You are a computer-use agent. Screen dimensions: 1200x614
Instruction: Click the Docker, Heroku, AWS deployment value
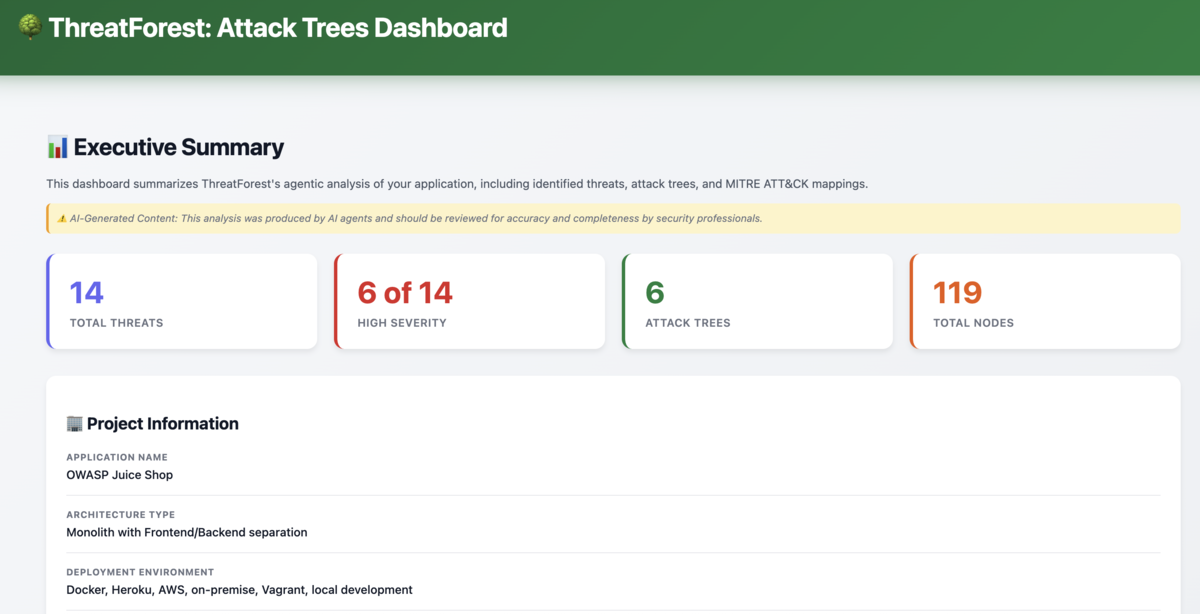pyautogui.click(x=239, y=590)
